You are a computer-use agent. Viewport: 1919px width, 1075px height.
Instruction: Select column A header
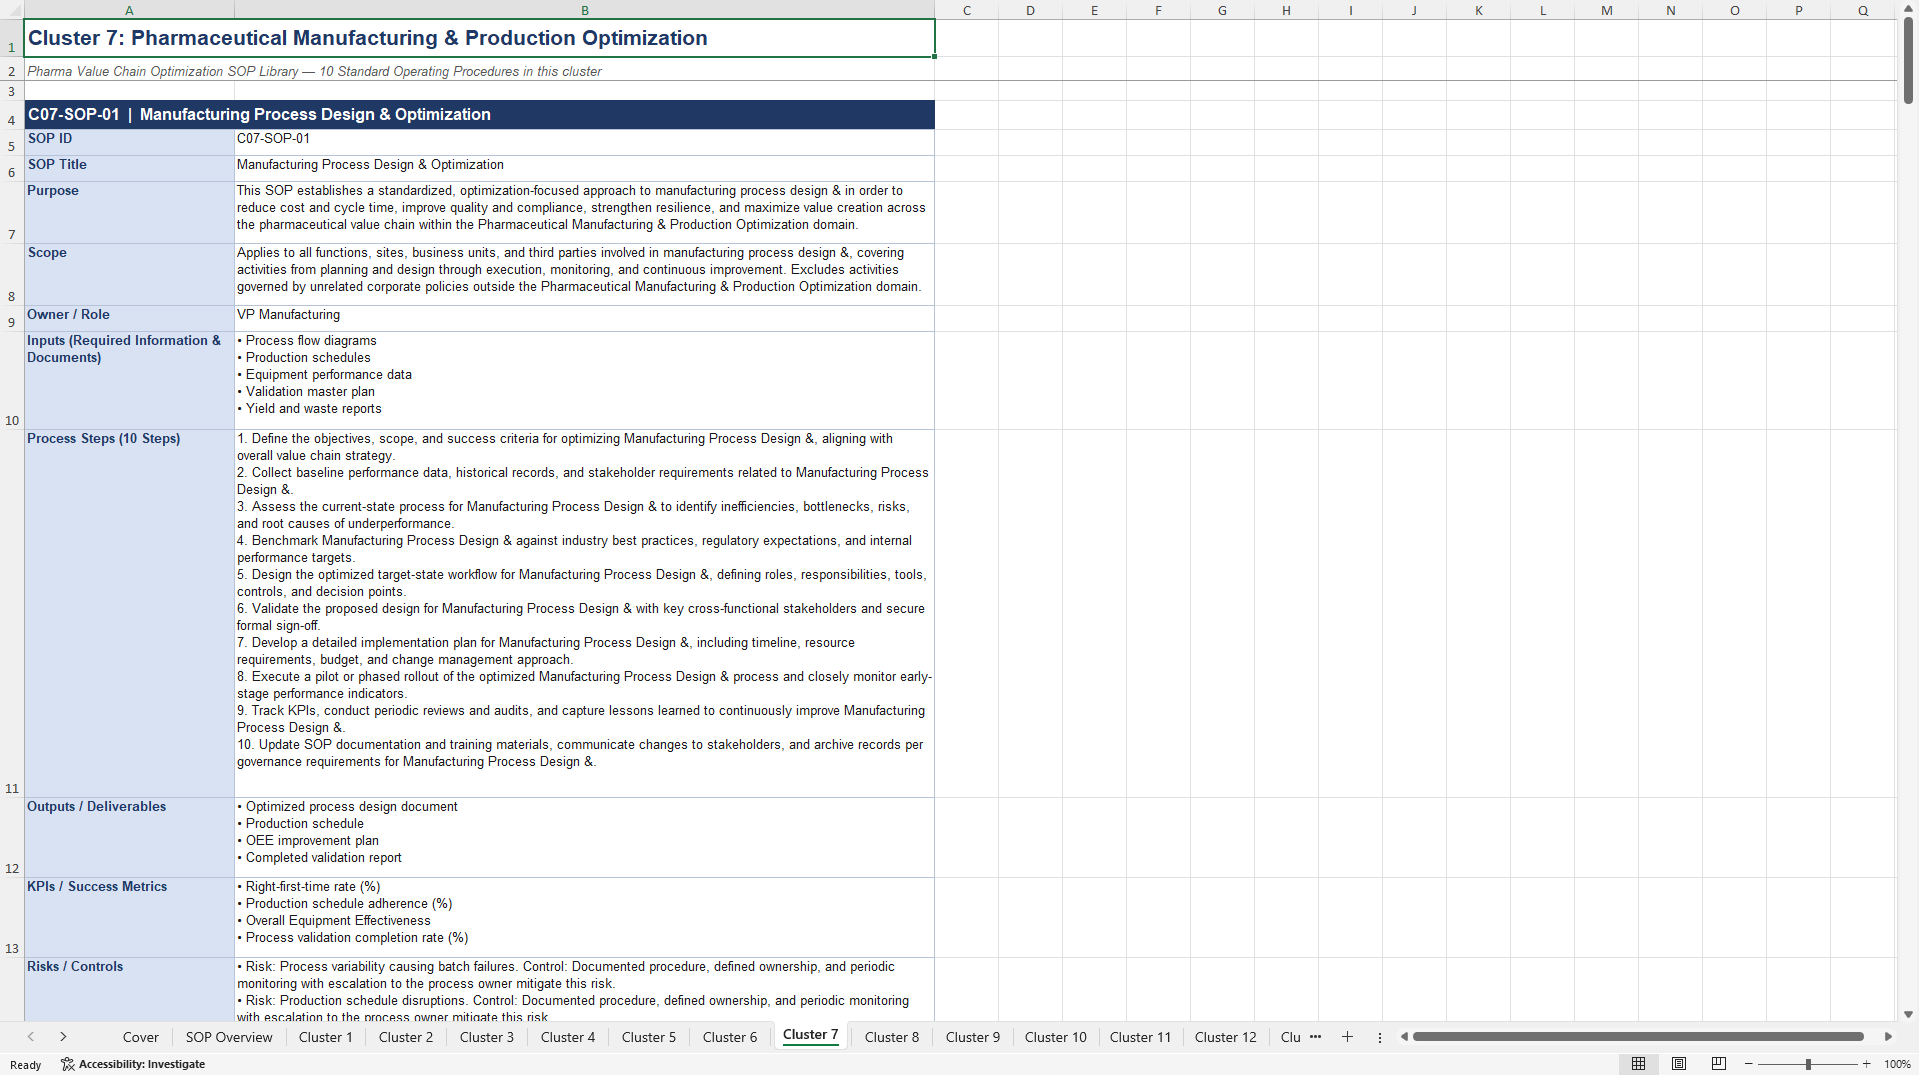pyautogui.click(x=129, y=10)
